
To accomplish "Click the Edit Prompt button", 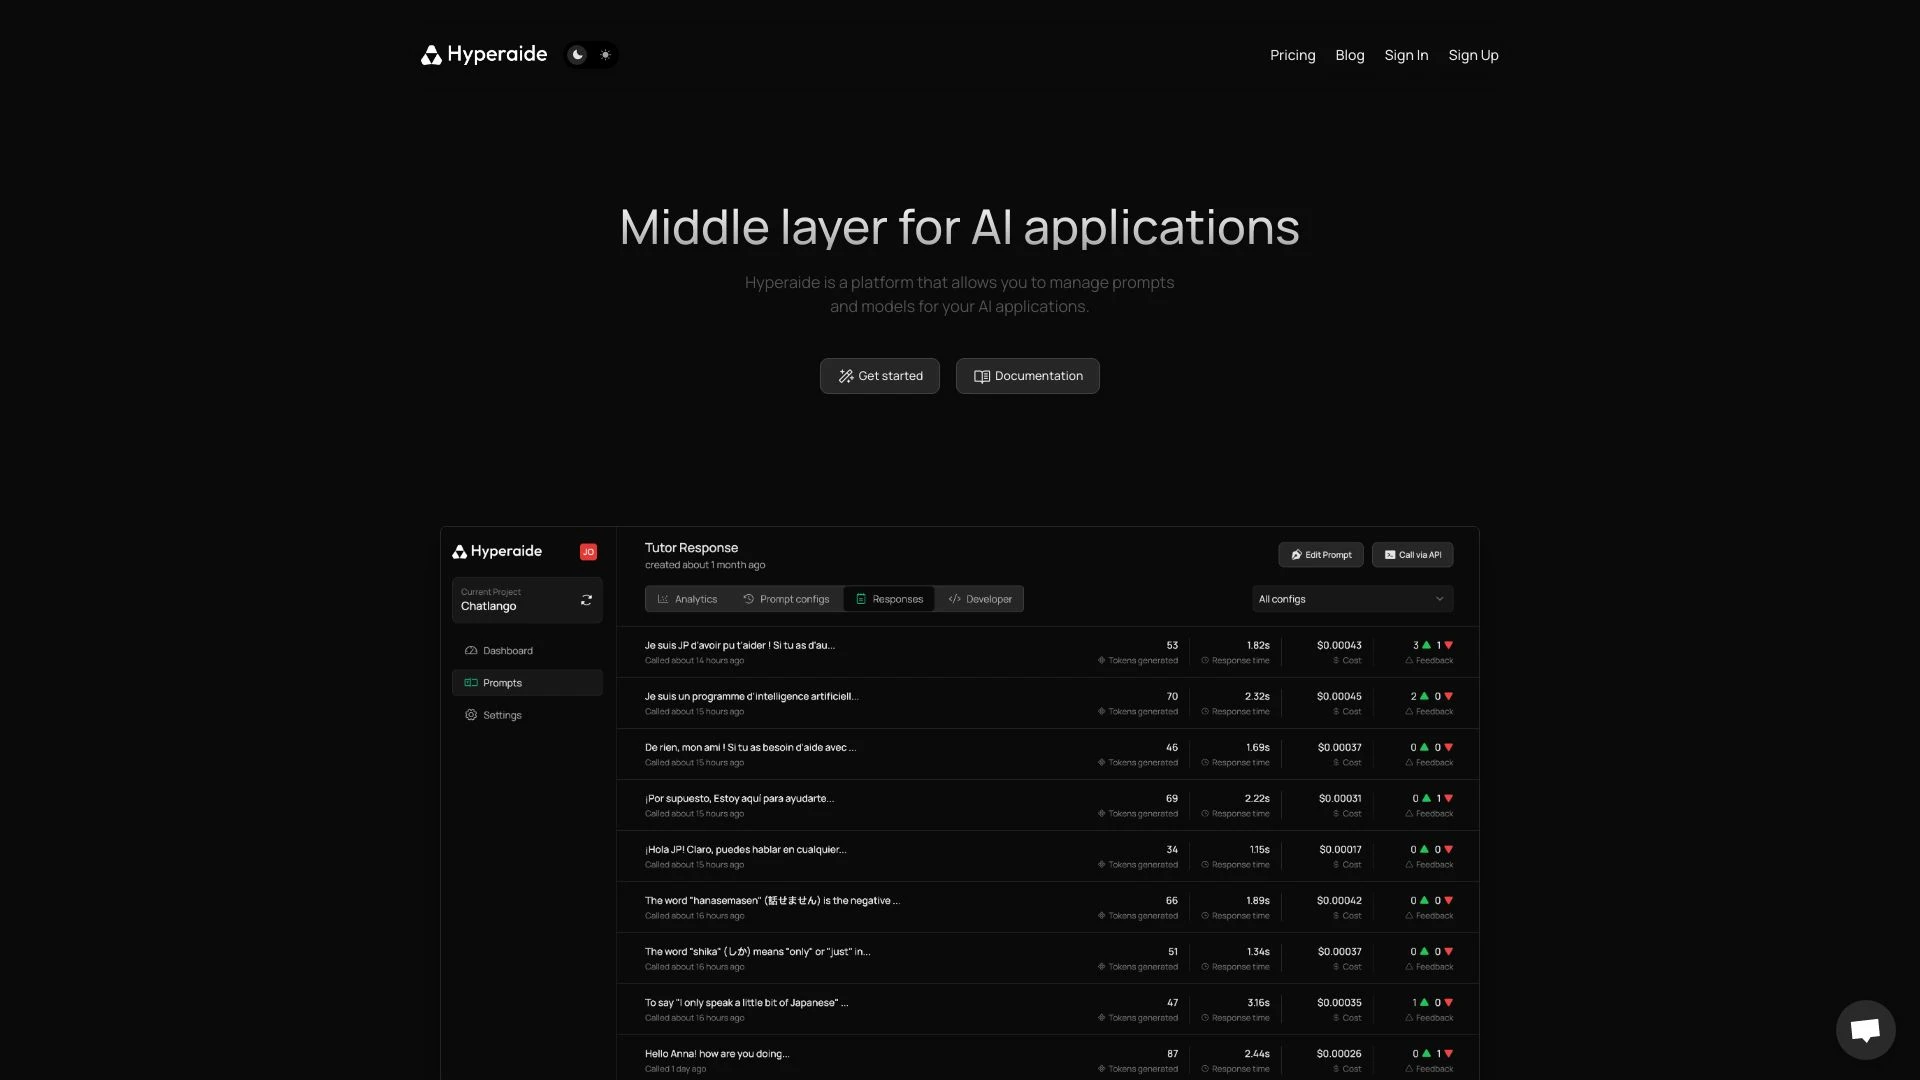I will (x=1320, y=554).
